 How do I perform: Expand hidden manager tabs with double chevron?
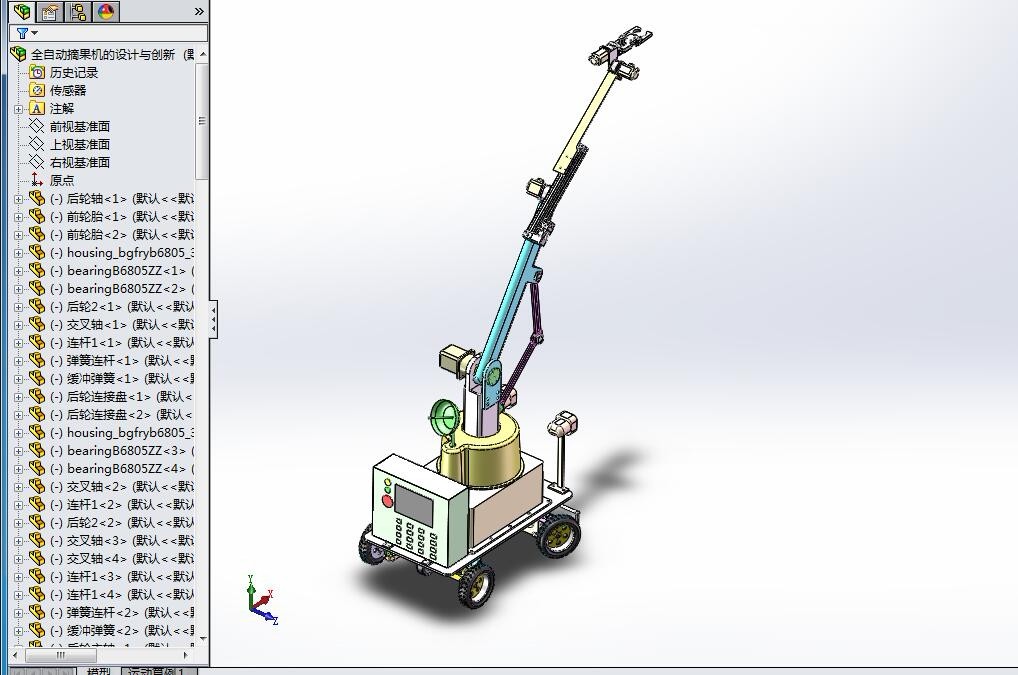199,12
